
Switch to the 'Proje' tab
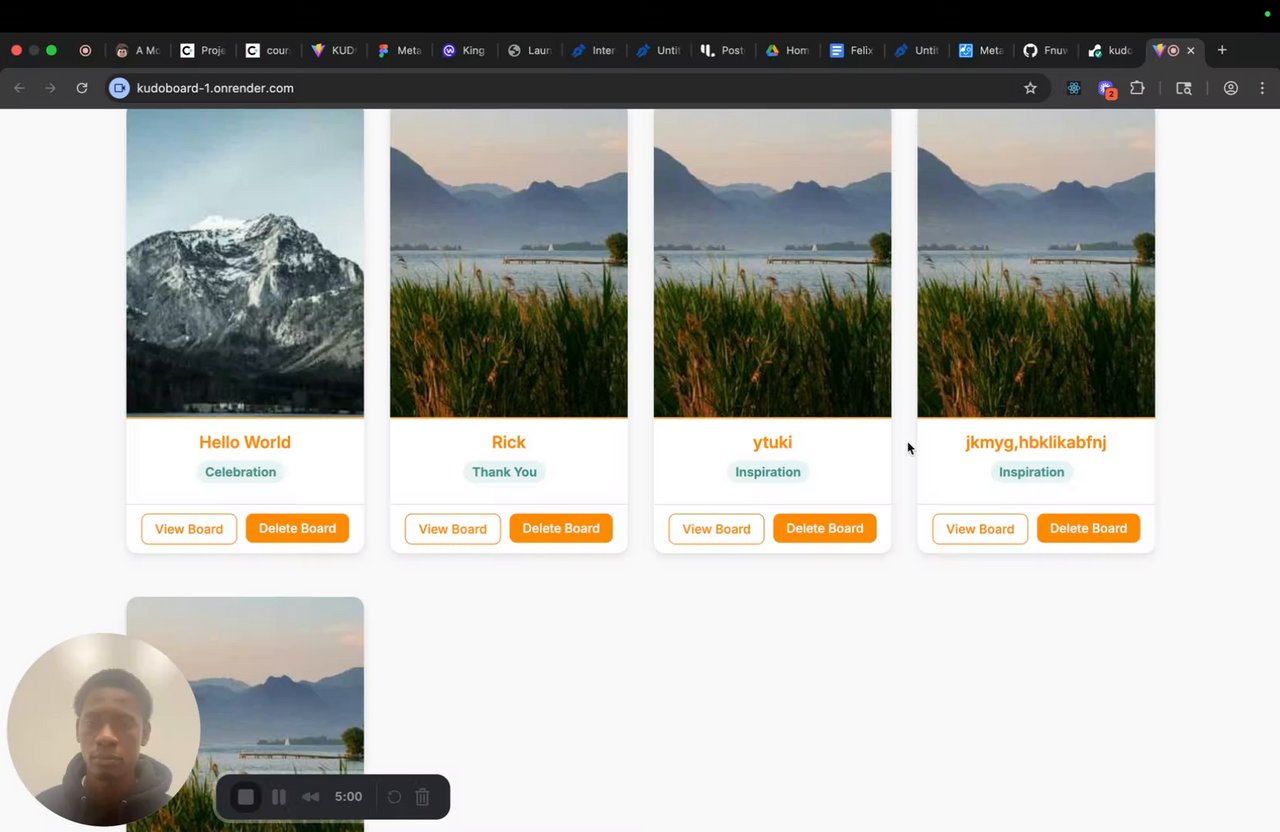point(204,50)
